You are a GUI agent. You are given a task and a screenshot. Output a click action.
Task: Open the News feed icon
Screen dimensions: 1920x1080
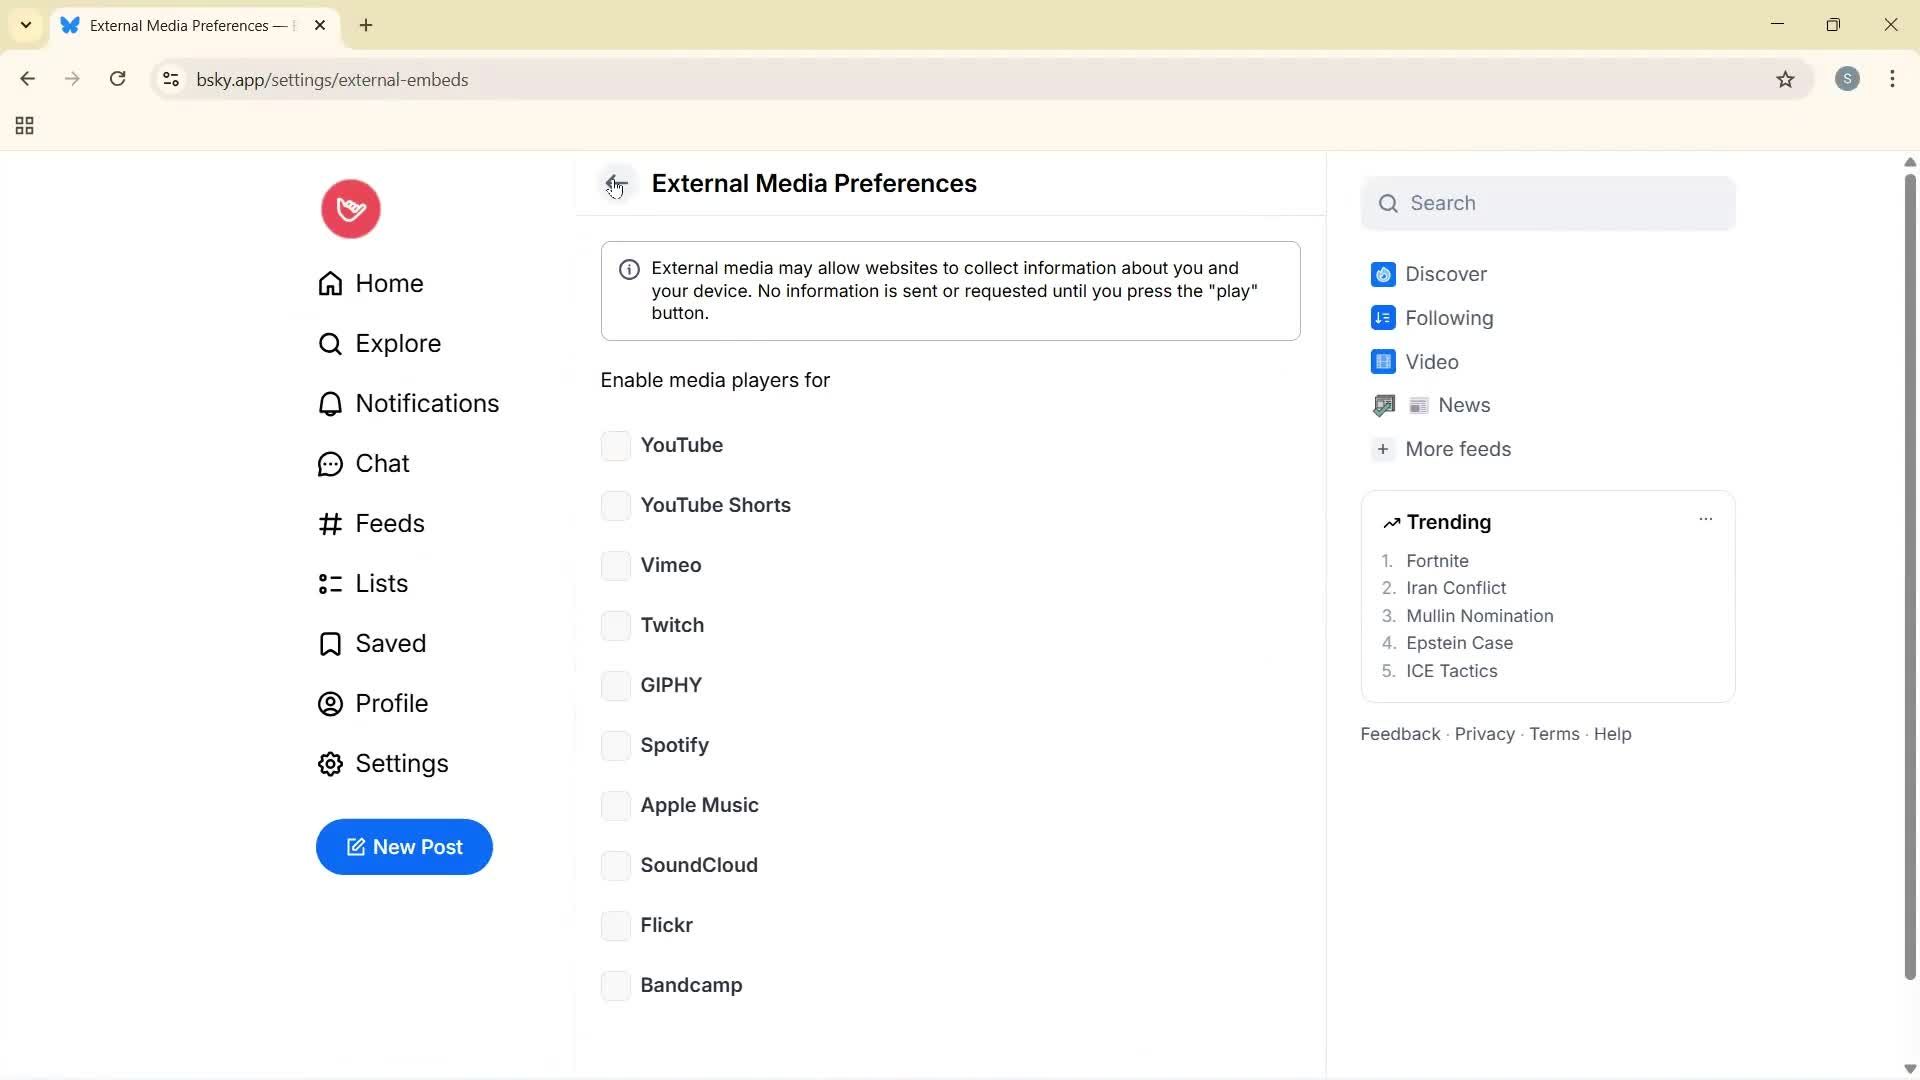(1383, 405)
